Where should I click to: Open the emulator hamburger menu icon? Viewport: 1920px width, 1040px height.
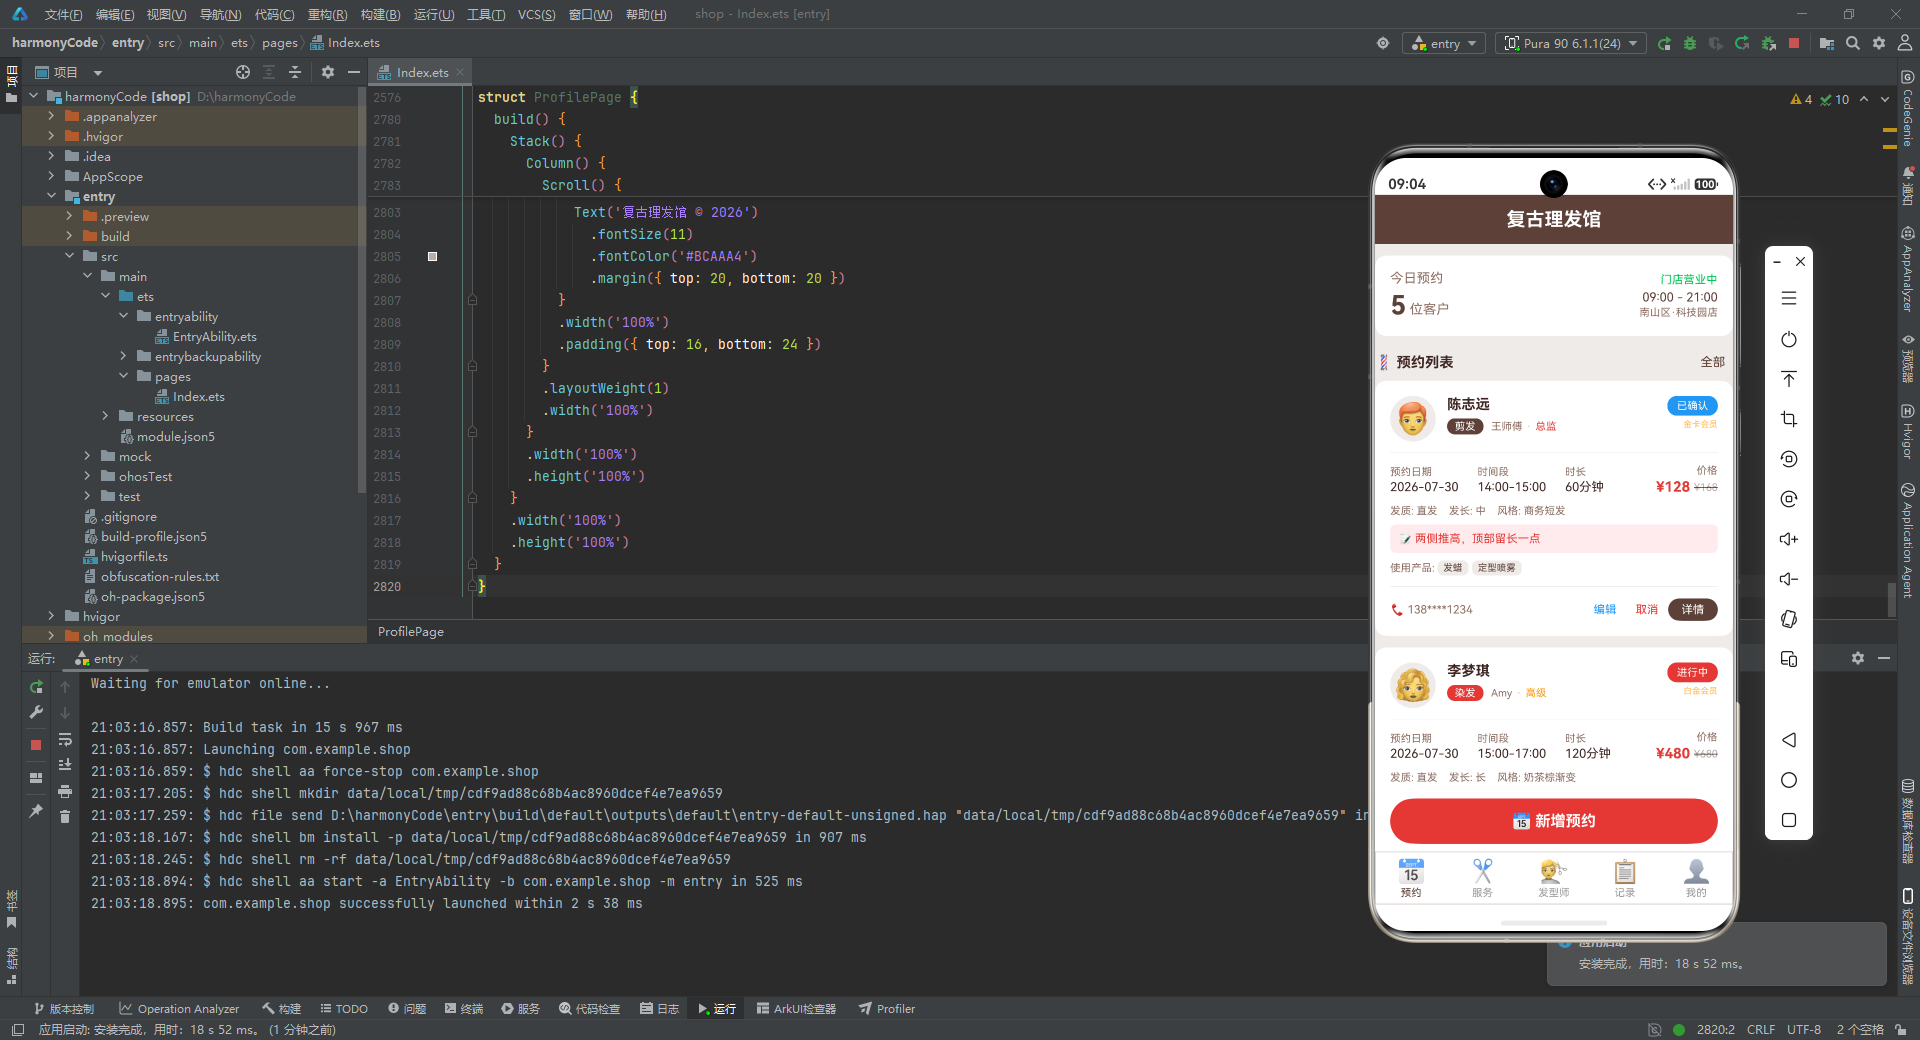[1789, 298]
